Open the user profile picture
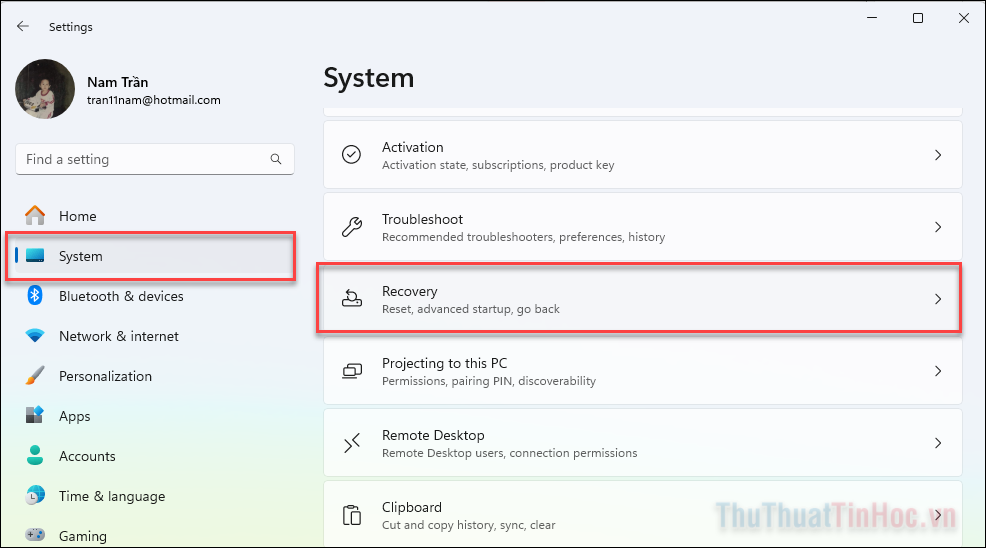 (x=45, y=89)
